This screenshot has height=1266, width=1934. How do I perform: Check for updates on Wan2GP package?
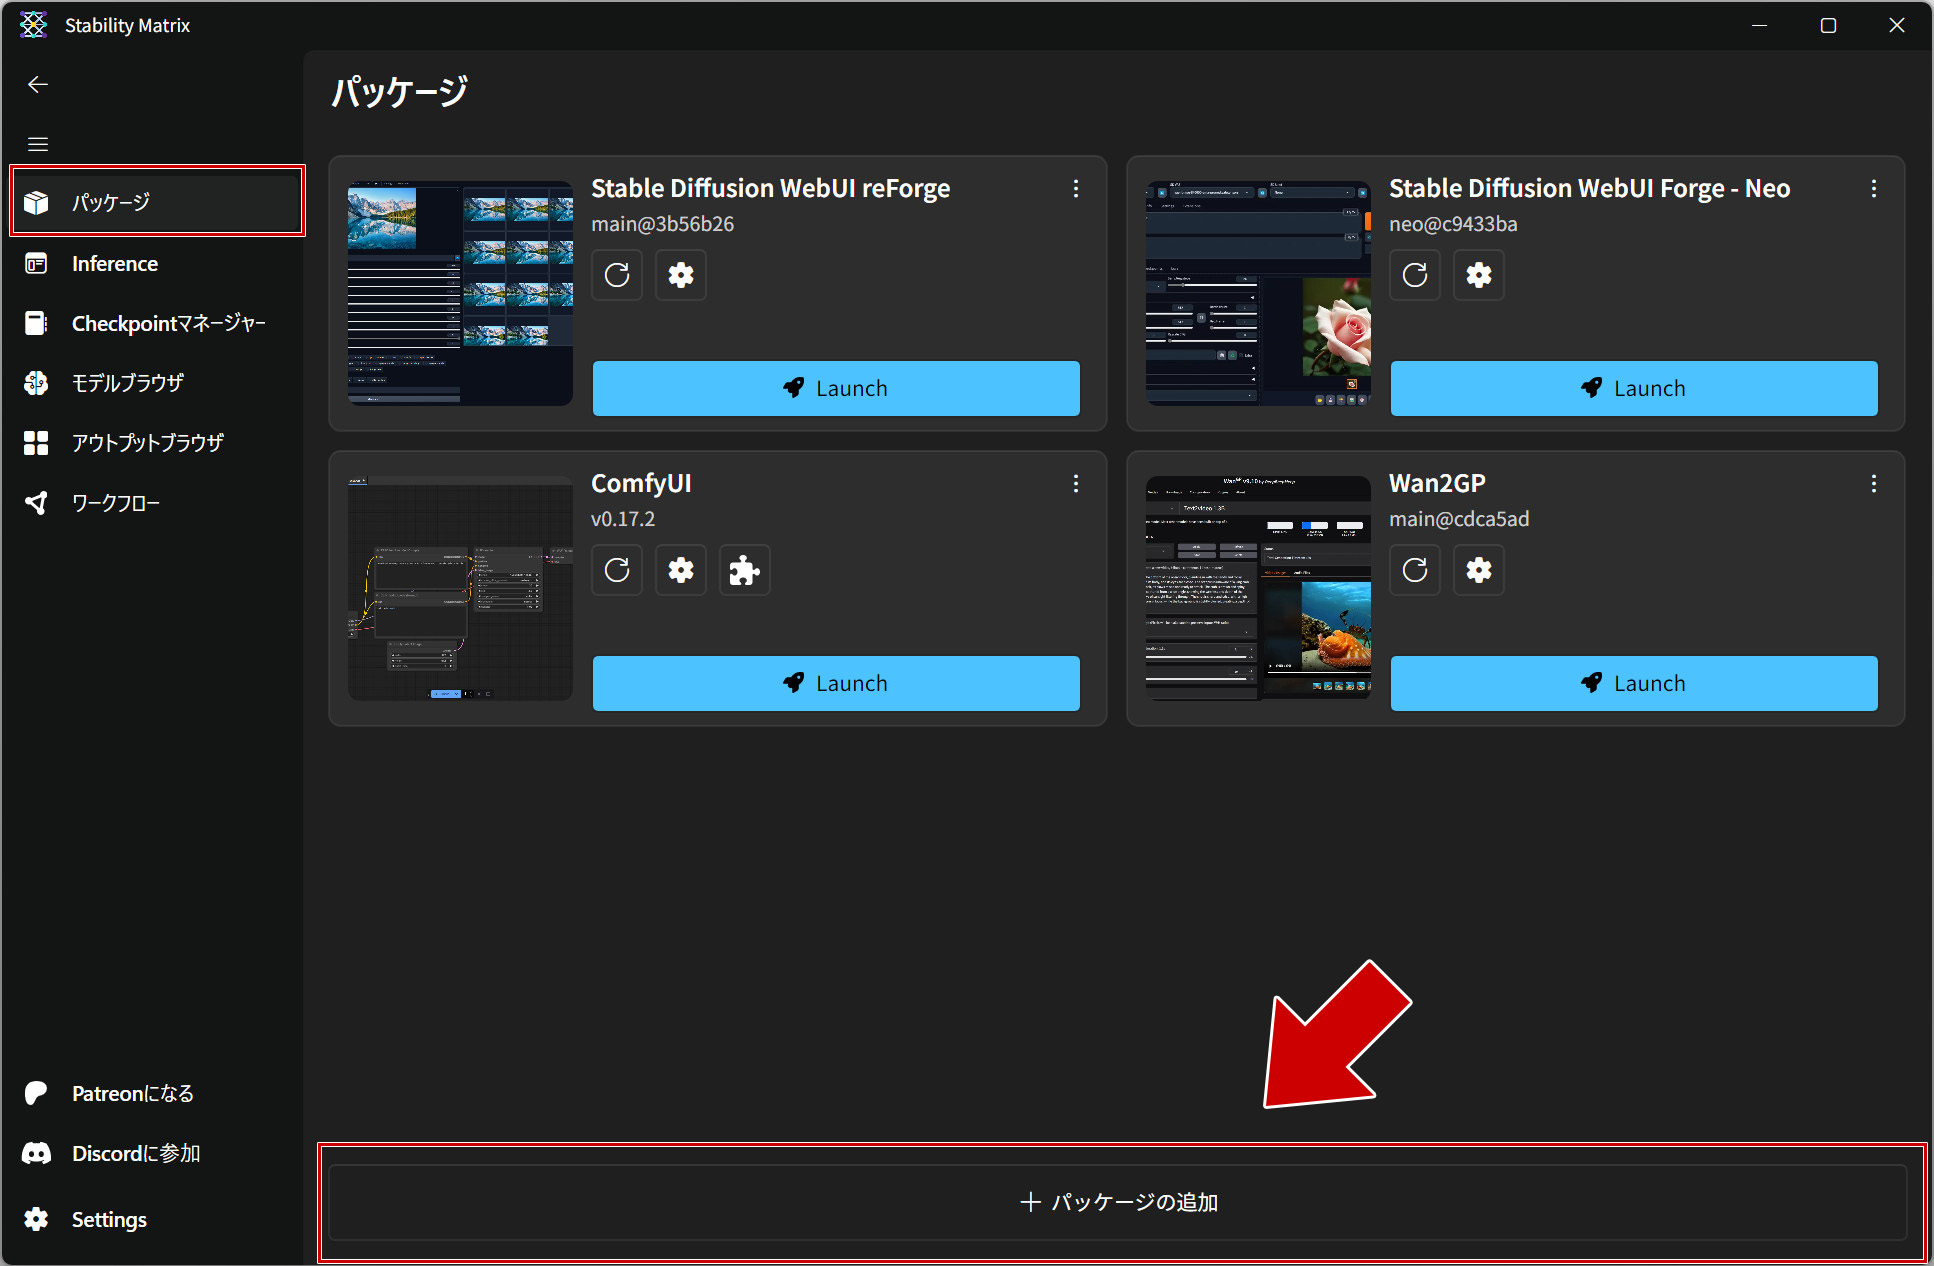tap(1415, 570)
